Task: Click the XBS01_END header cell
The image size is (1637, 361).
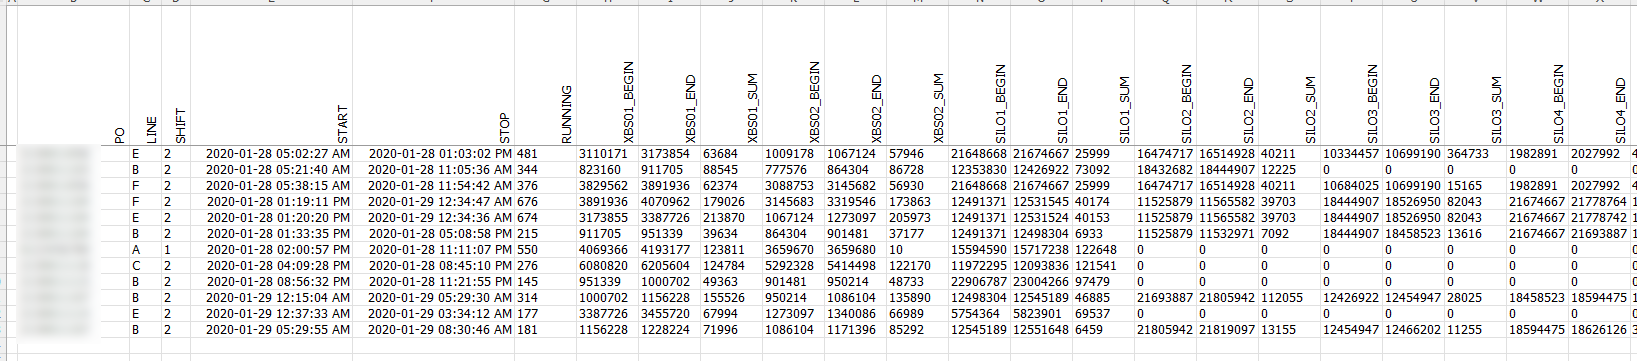Action: click(x=670, y=76)
